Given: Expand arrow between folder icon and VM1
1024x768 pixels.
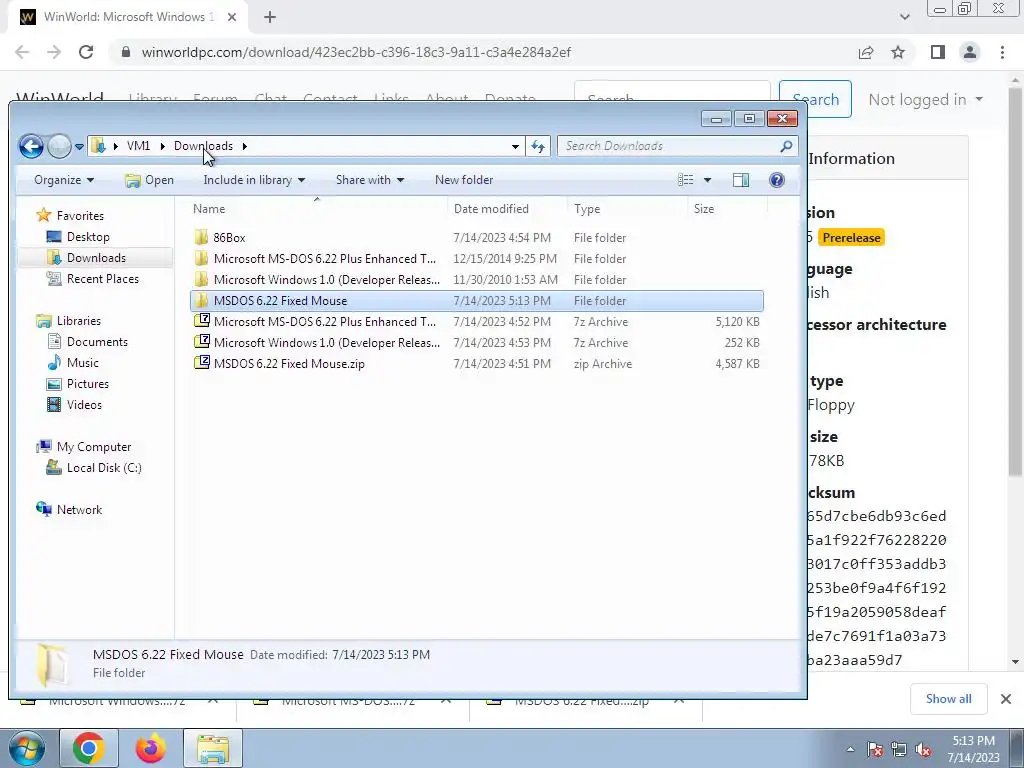Looking at the screenshot, I should [116, 146].
